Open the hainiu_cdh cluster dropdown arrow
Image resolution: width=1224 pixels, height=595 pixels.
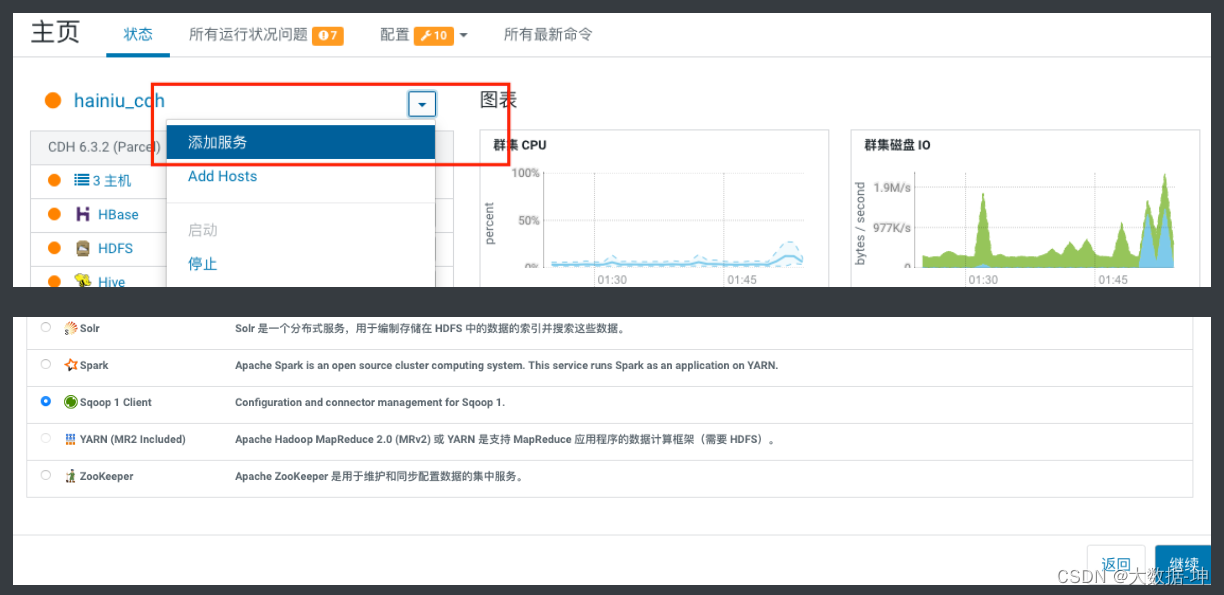click(422, 104)
